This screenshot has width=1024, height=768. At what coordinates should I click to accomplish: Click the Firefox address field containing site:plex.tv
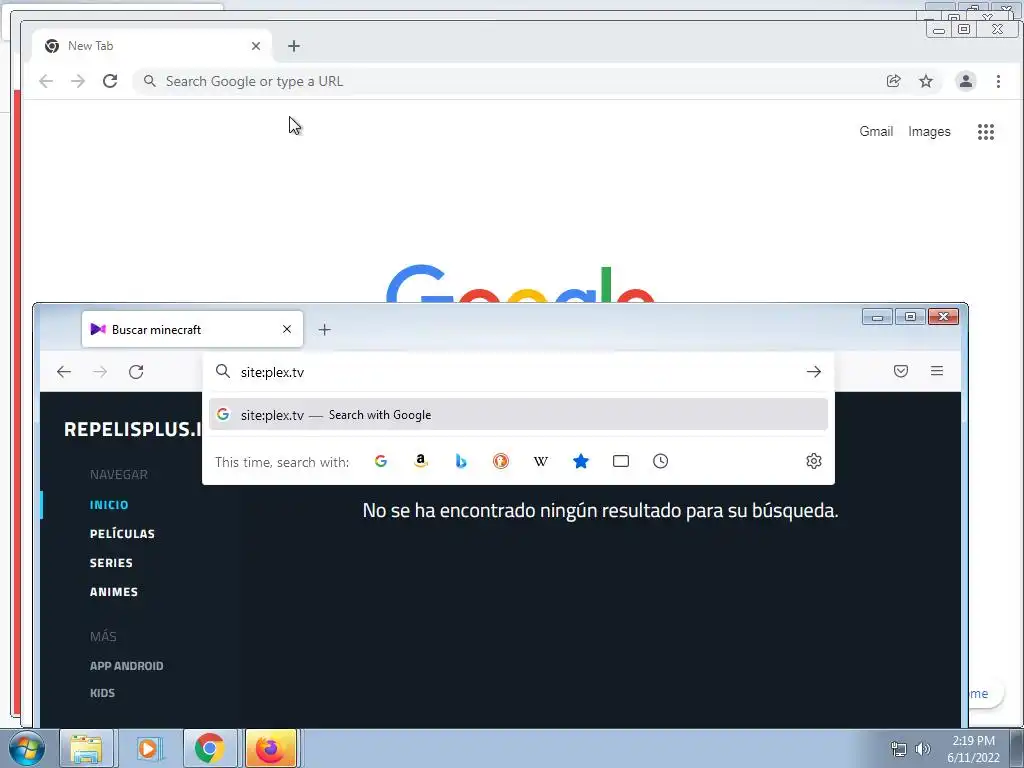click(x=516, y=372)
